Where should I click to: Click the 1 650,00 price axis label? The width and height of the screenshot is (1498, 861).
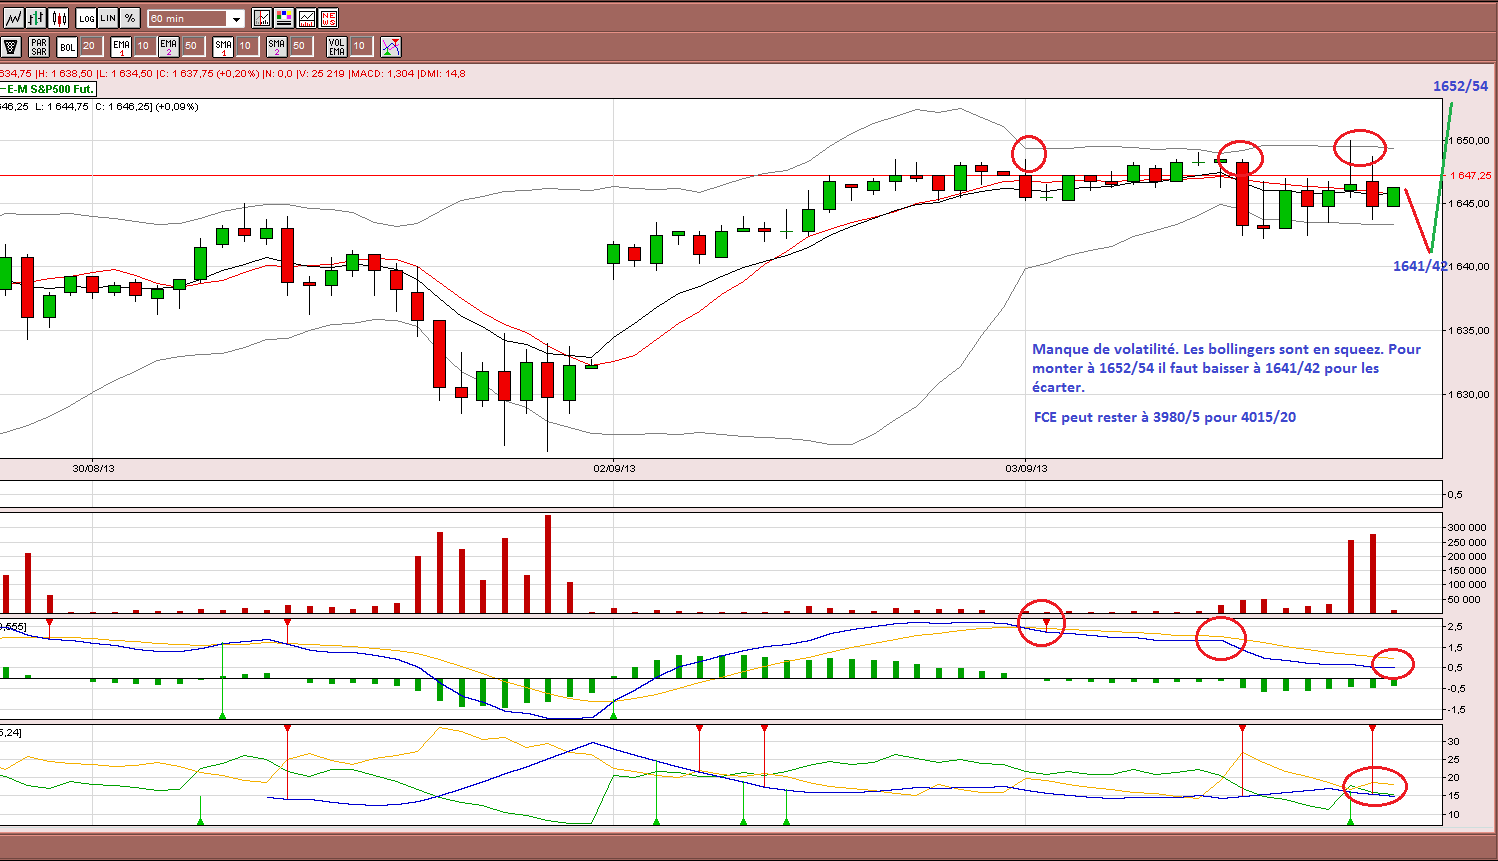1469,141
